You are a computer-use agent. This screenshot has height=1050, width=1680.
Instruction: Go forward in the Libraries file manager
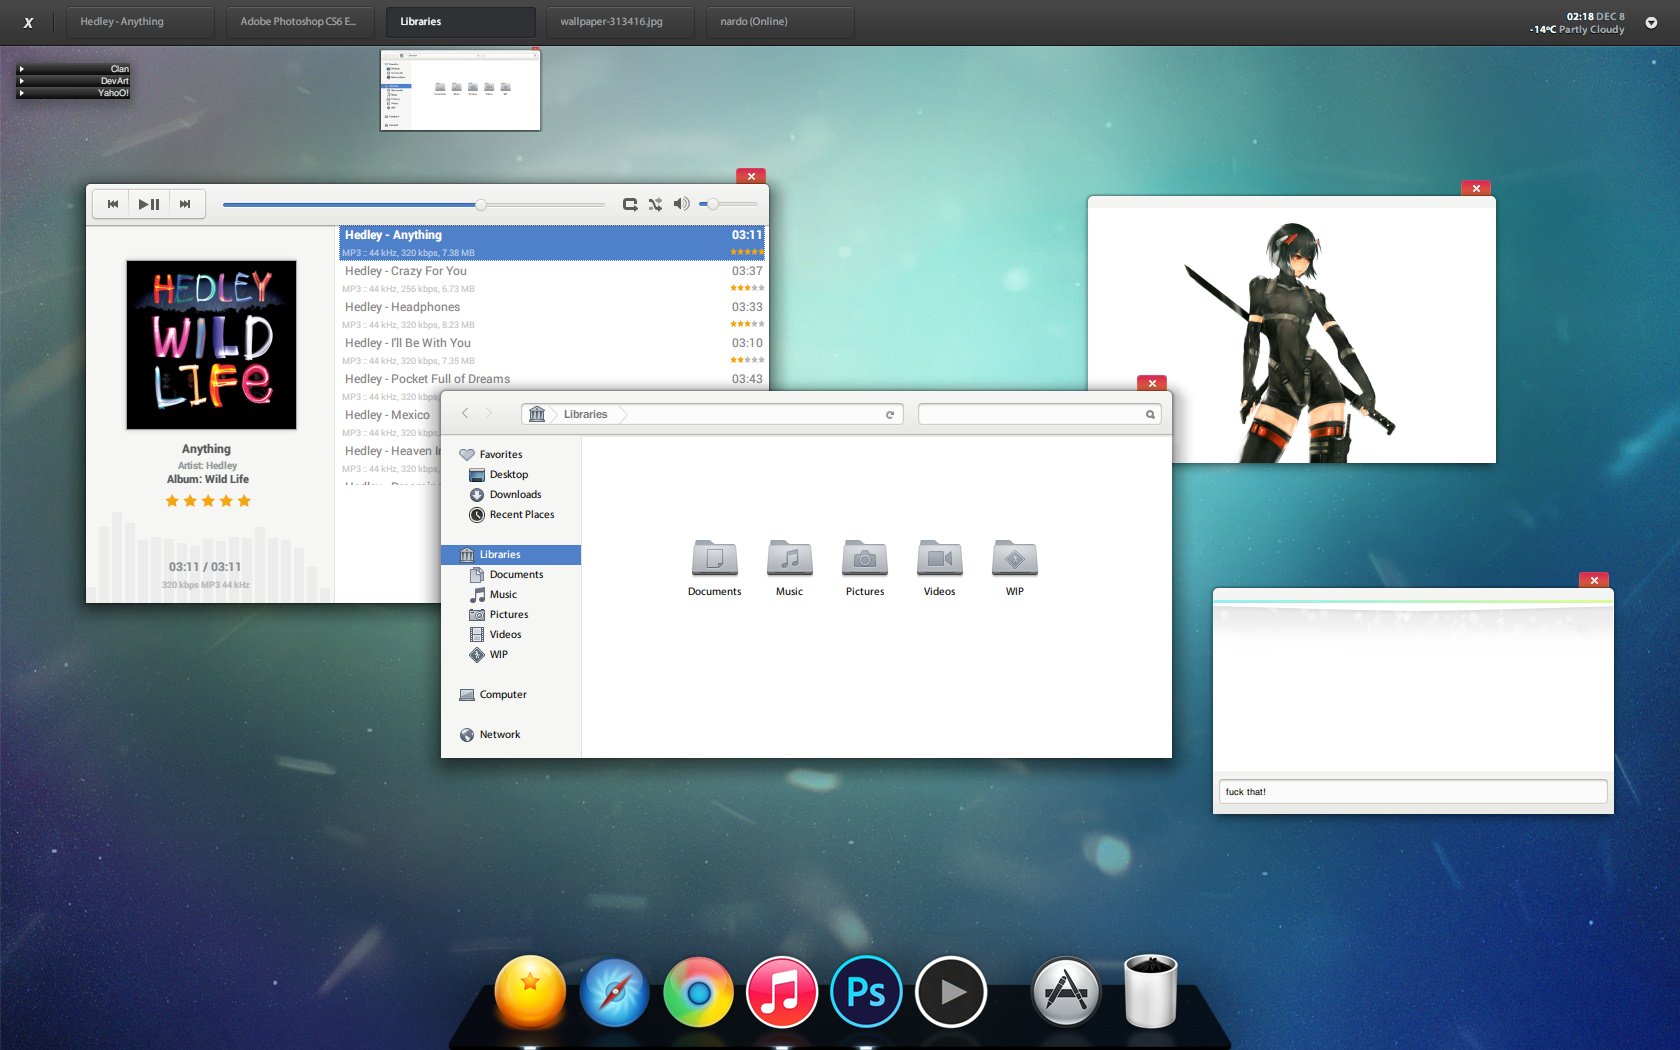click(489, 413)
